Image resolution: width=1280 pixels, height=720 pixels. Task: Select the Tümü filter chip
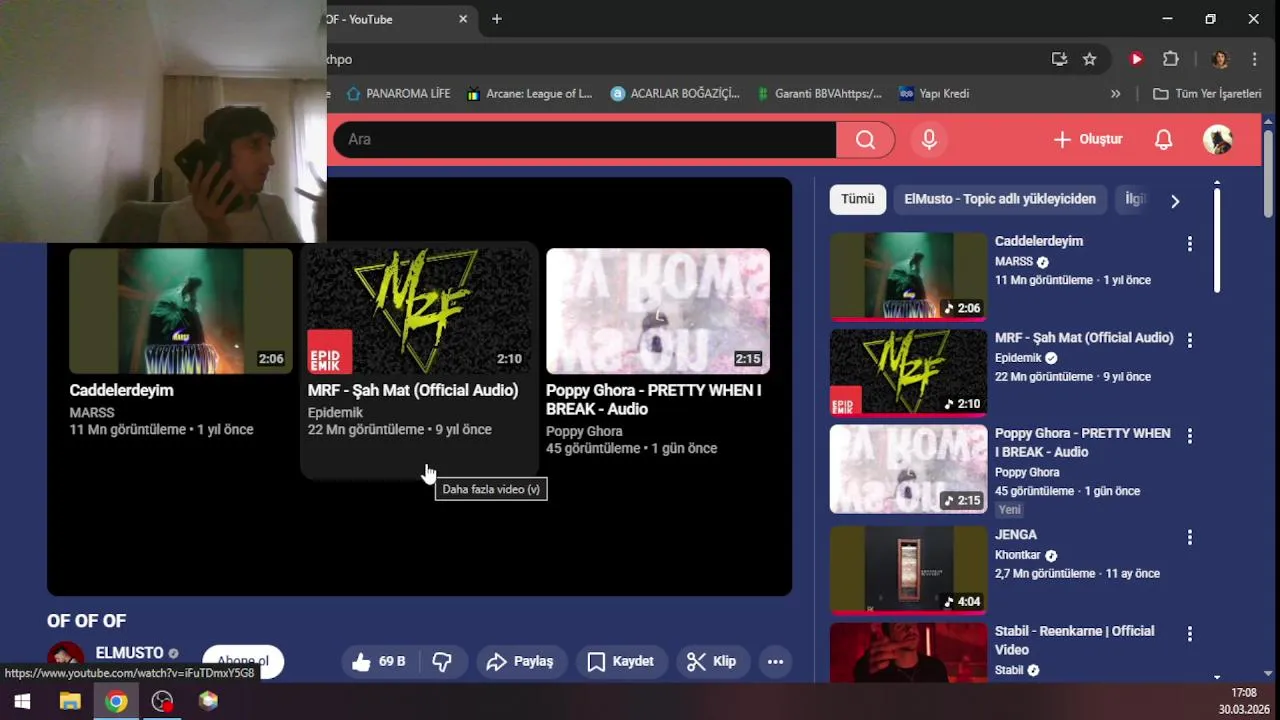(x=857, y=199)
